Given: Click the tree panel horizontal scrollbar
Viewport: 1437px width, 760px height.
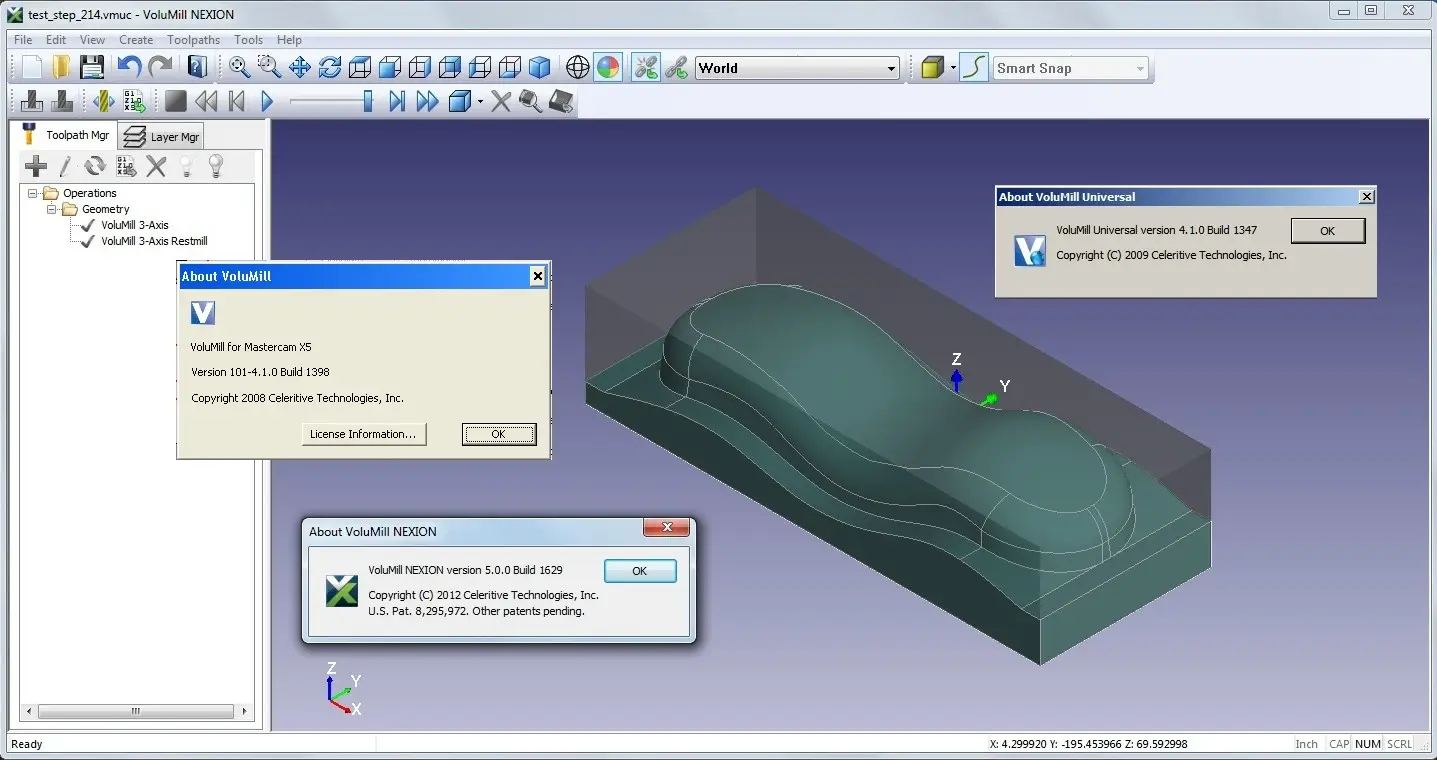Looking at the screenshot, I should coord(136,712).
